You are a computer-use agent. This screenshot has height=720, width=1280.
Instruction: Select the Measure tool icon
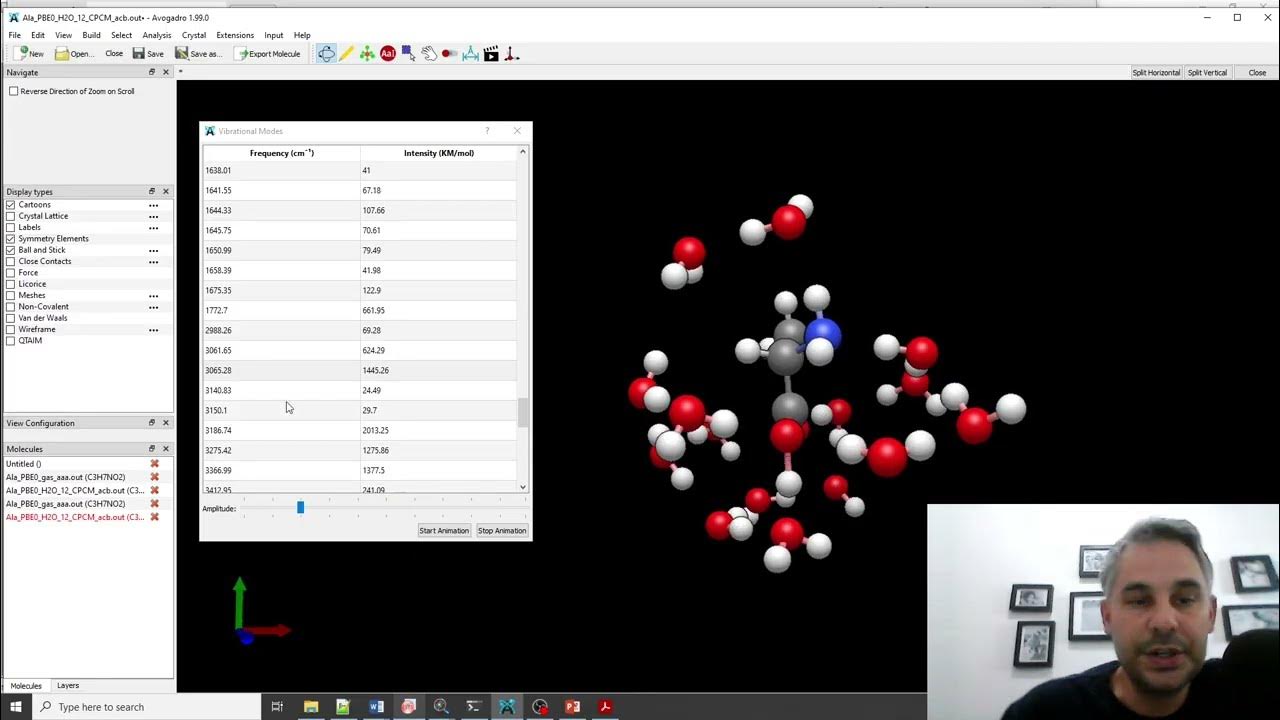[470, 53]
